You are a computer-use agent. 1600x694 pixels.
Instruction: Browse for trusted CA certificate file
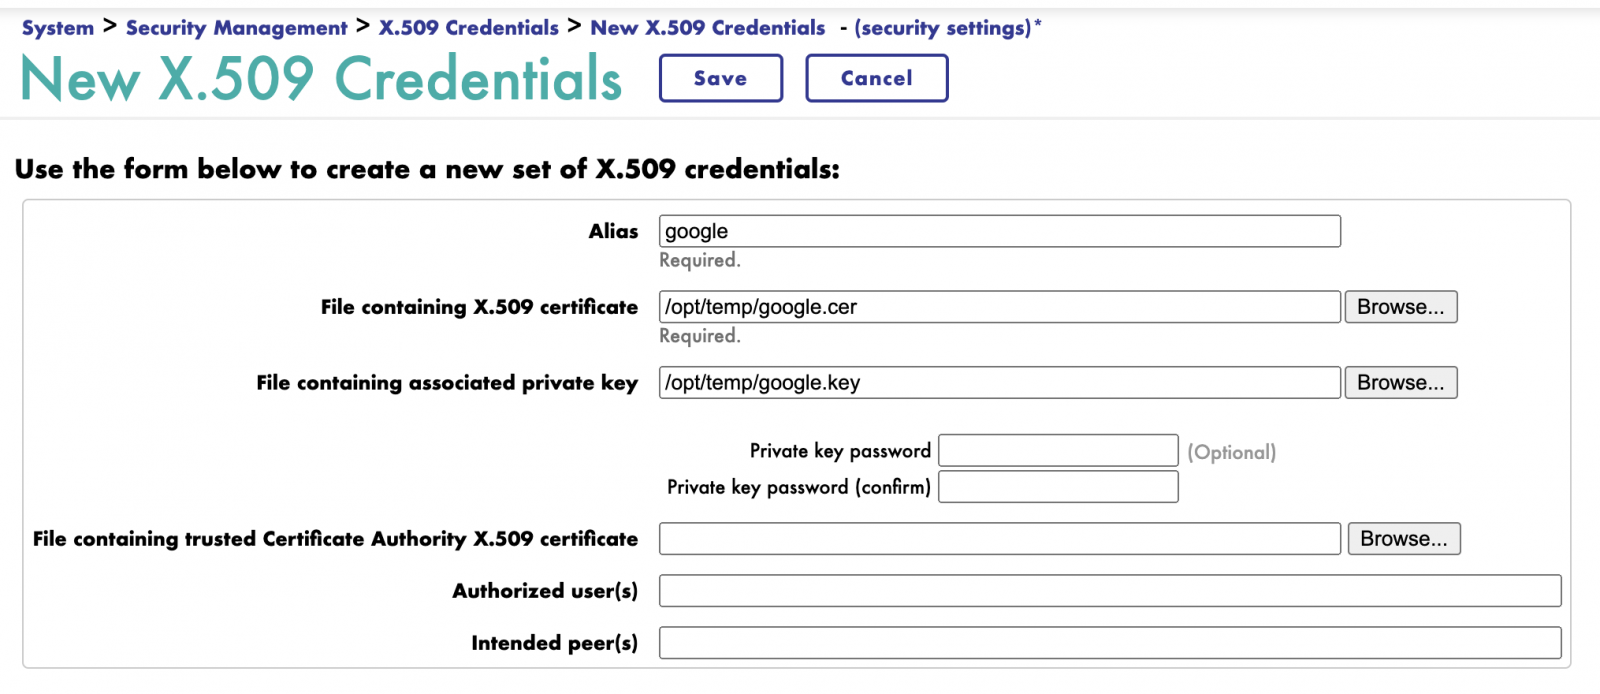[x=1404, y=539]
